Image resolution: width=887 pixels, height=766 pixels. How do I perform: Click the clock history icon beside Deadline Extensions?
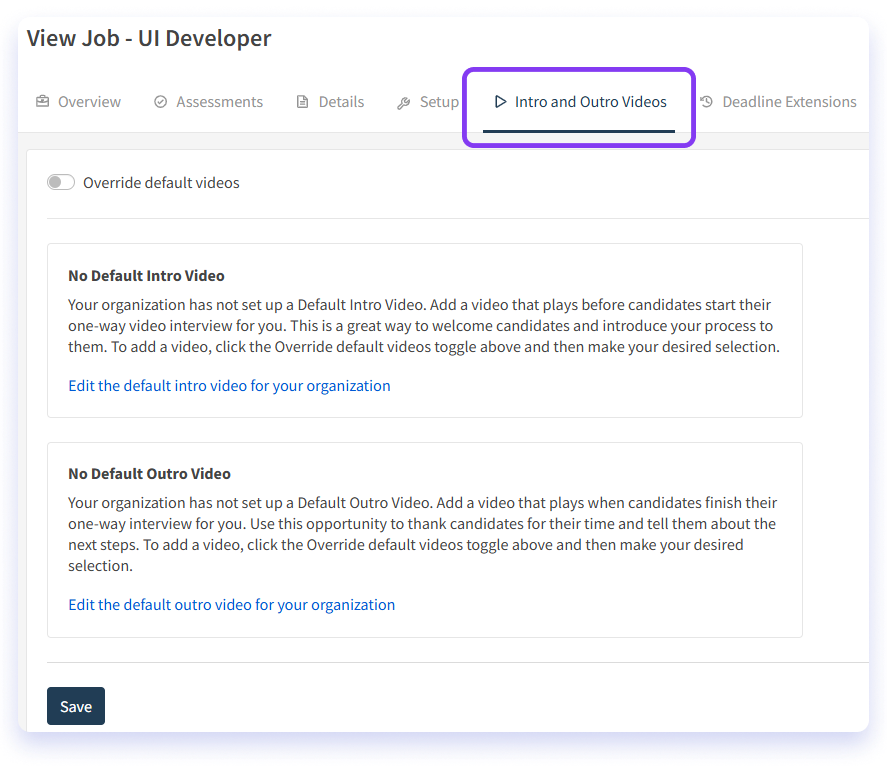pyautogui.click(x=706, y=102)
